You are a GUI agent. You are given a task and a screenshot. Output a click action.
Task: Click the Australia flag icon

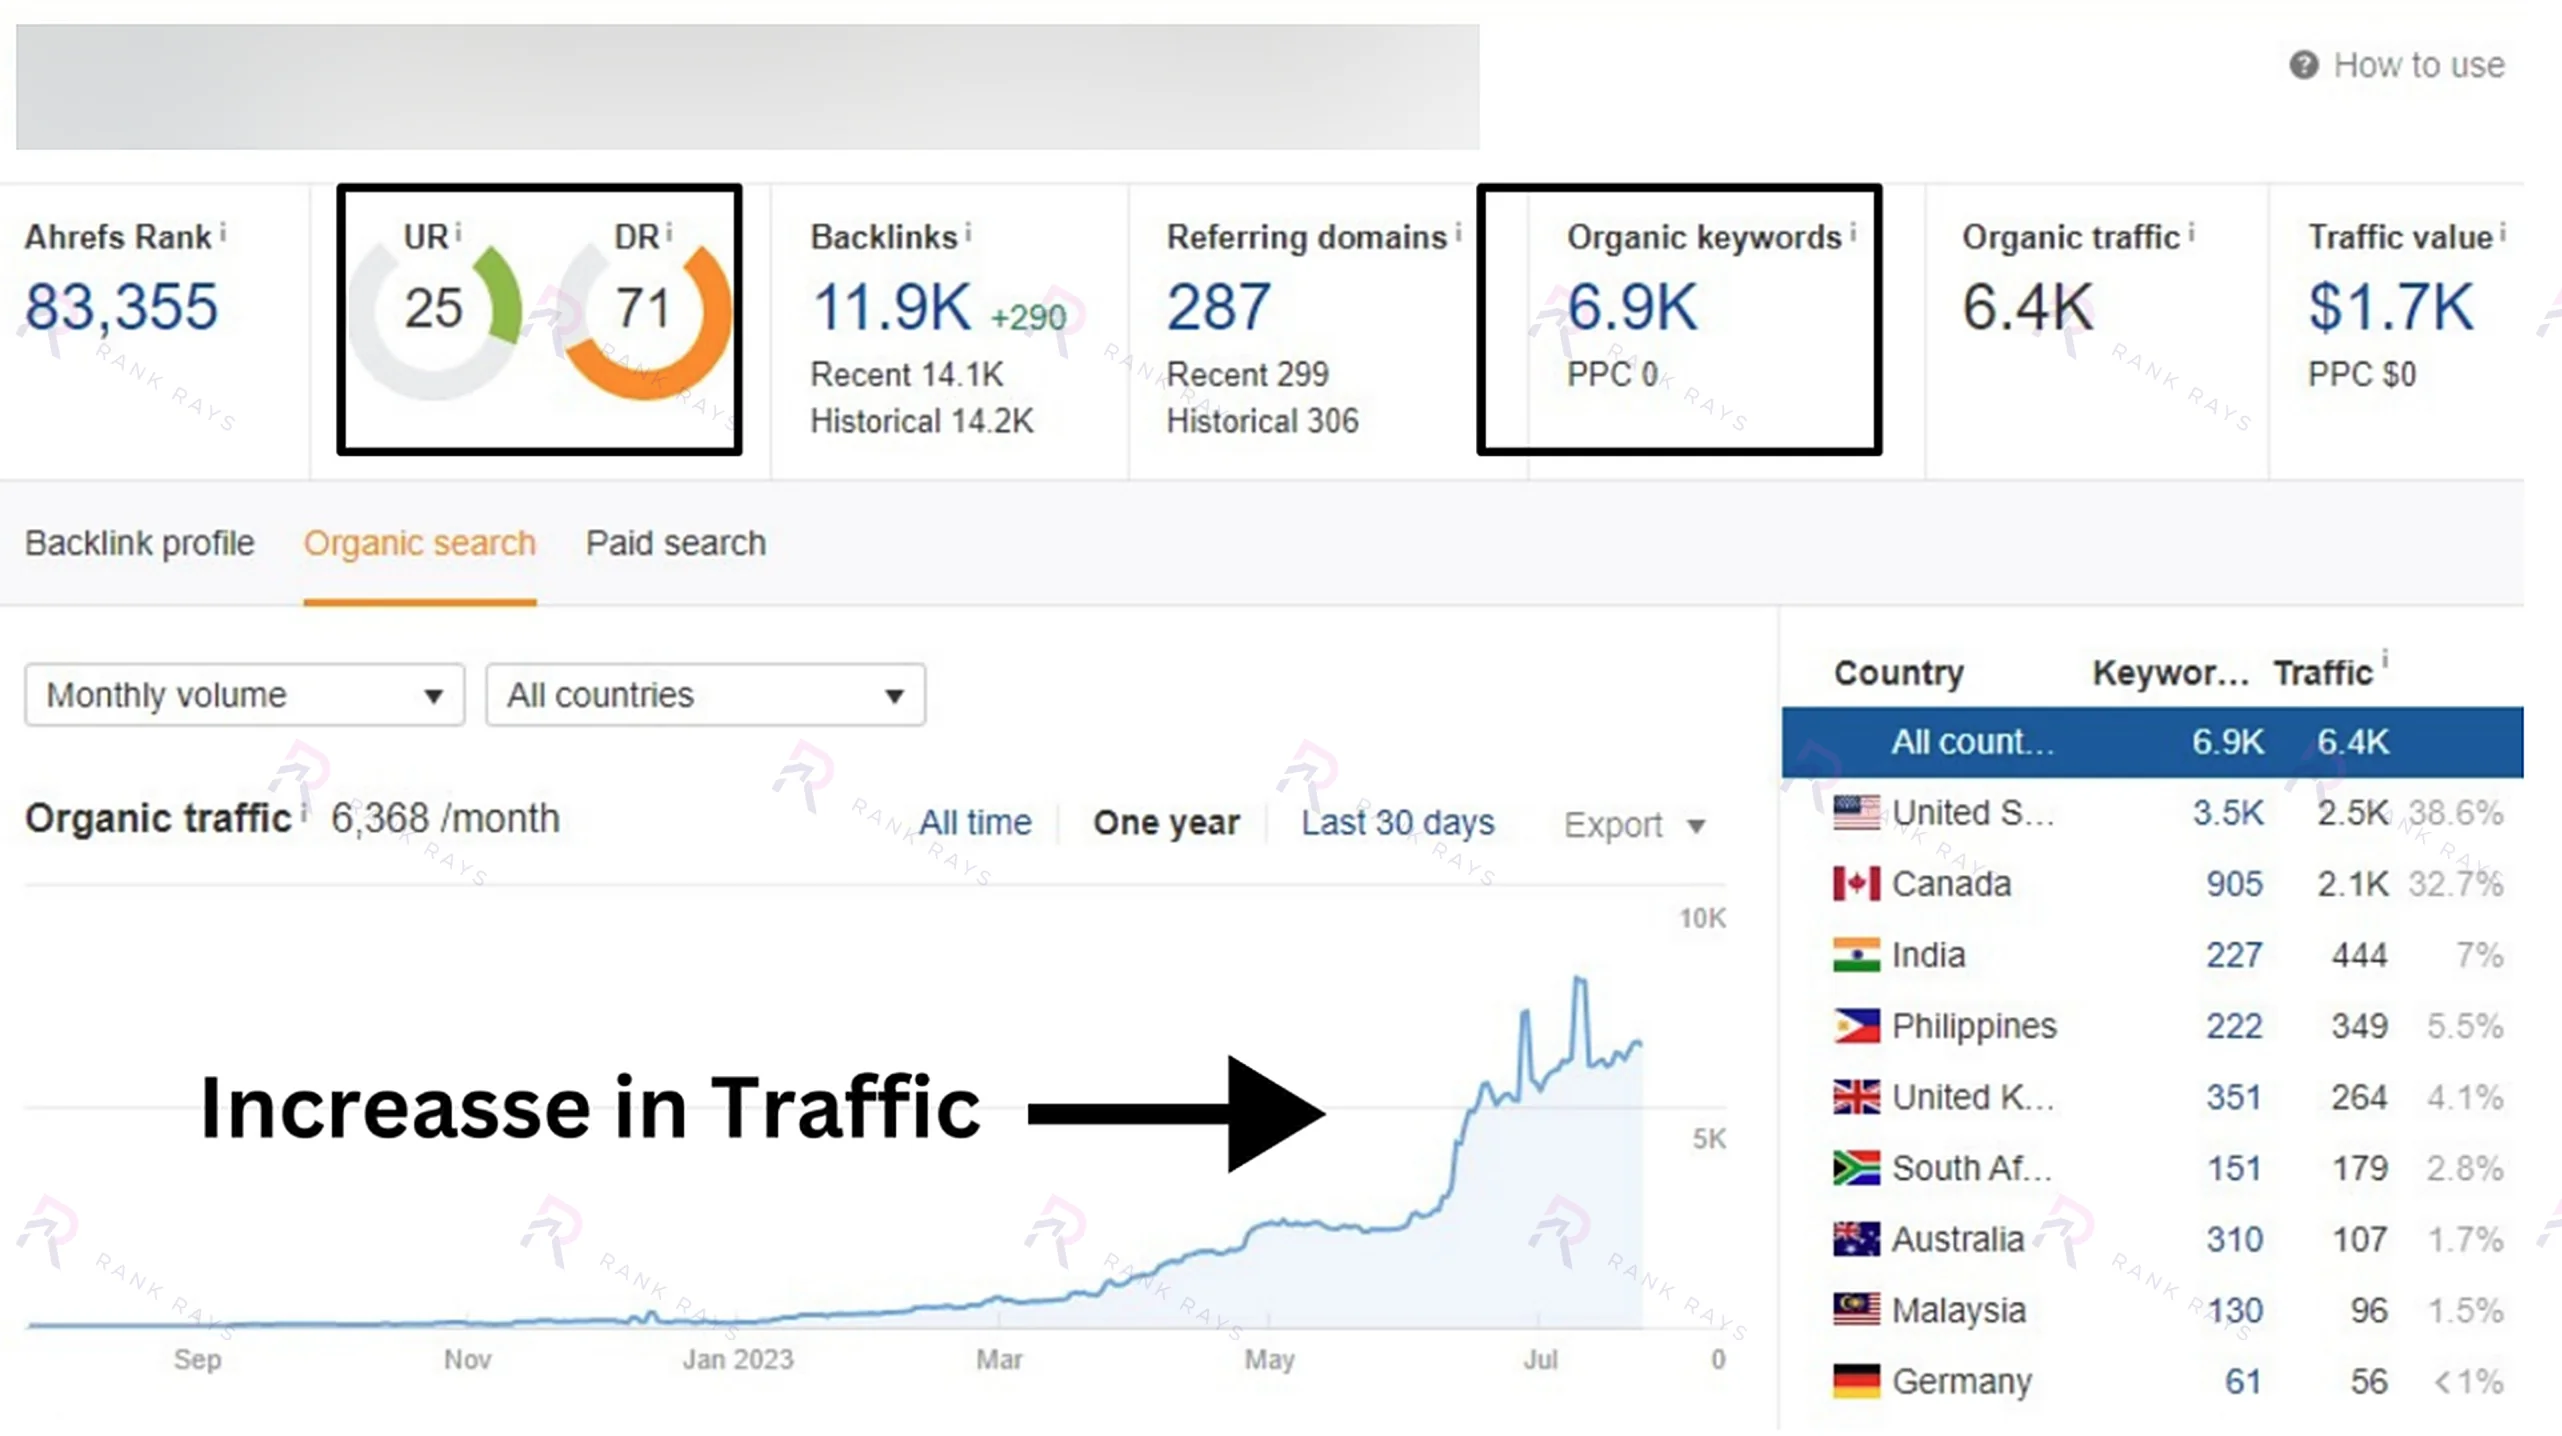1856,1239
